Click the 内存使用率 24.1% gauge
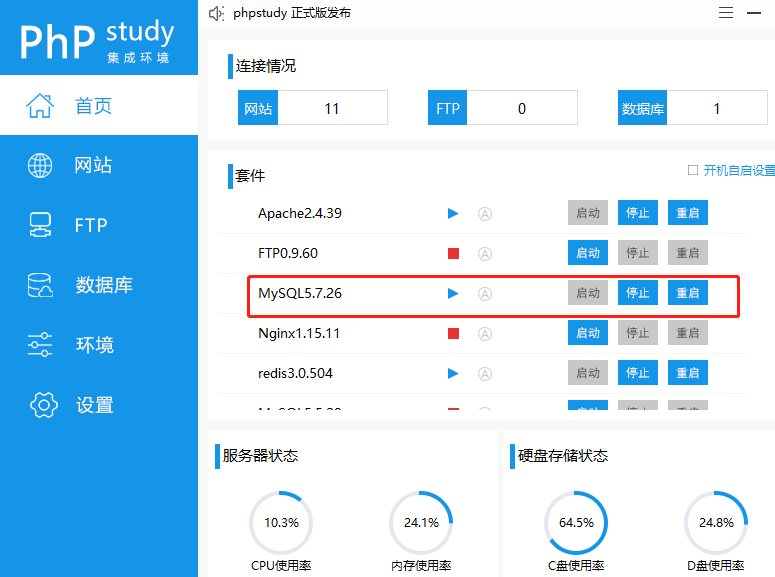Screen dimensions: 775x577 421,523
